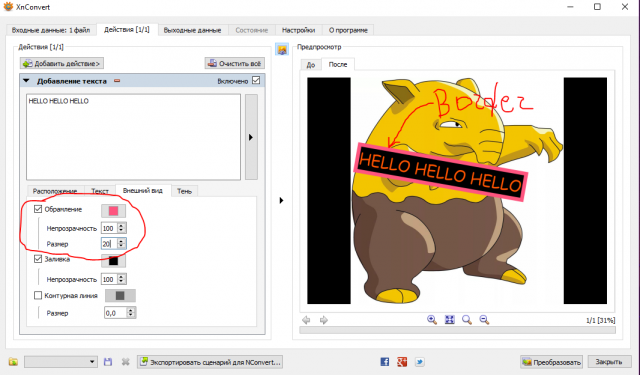
Task: Remove action with red minus icon
Action: [117, 81]
